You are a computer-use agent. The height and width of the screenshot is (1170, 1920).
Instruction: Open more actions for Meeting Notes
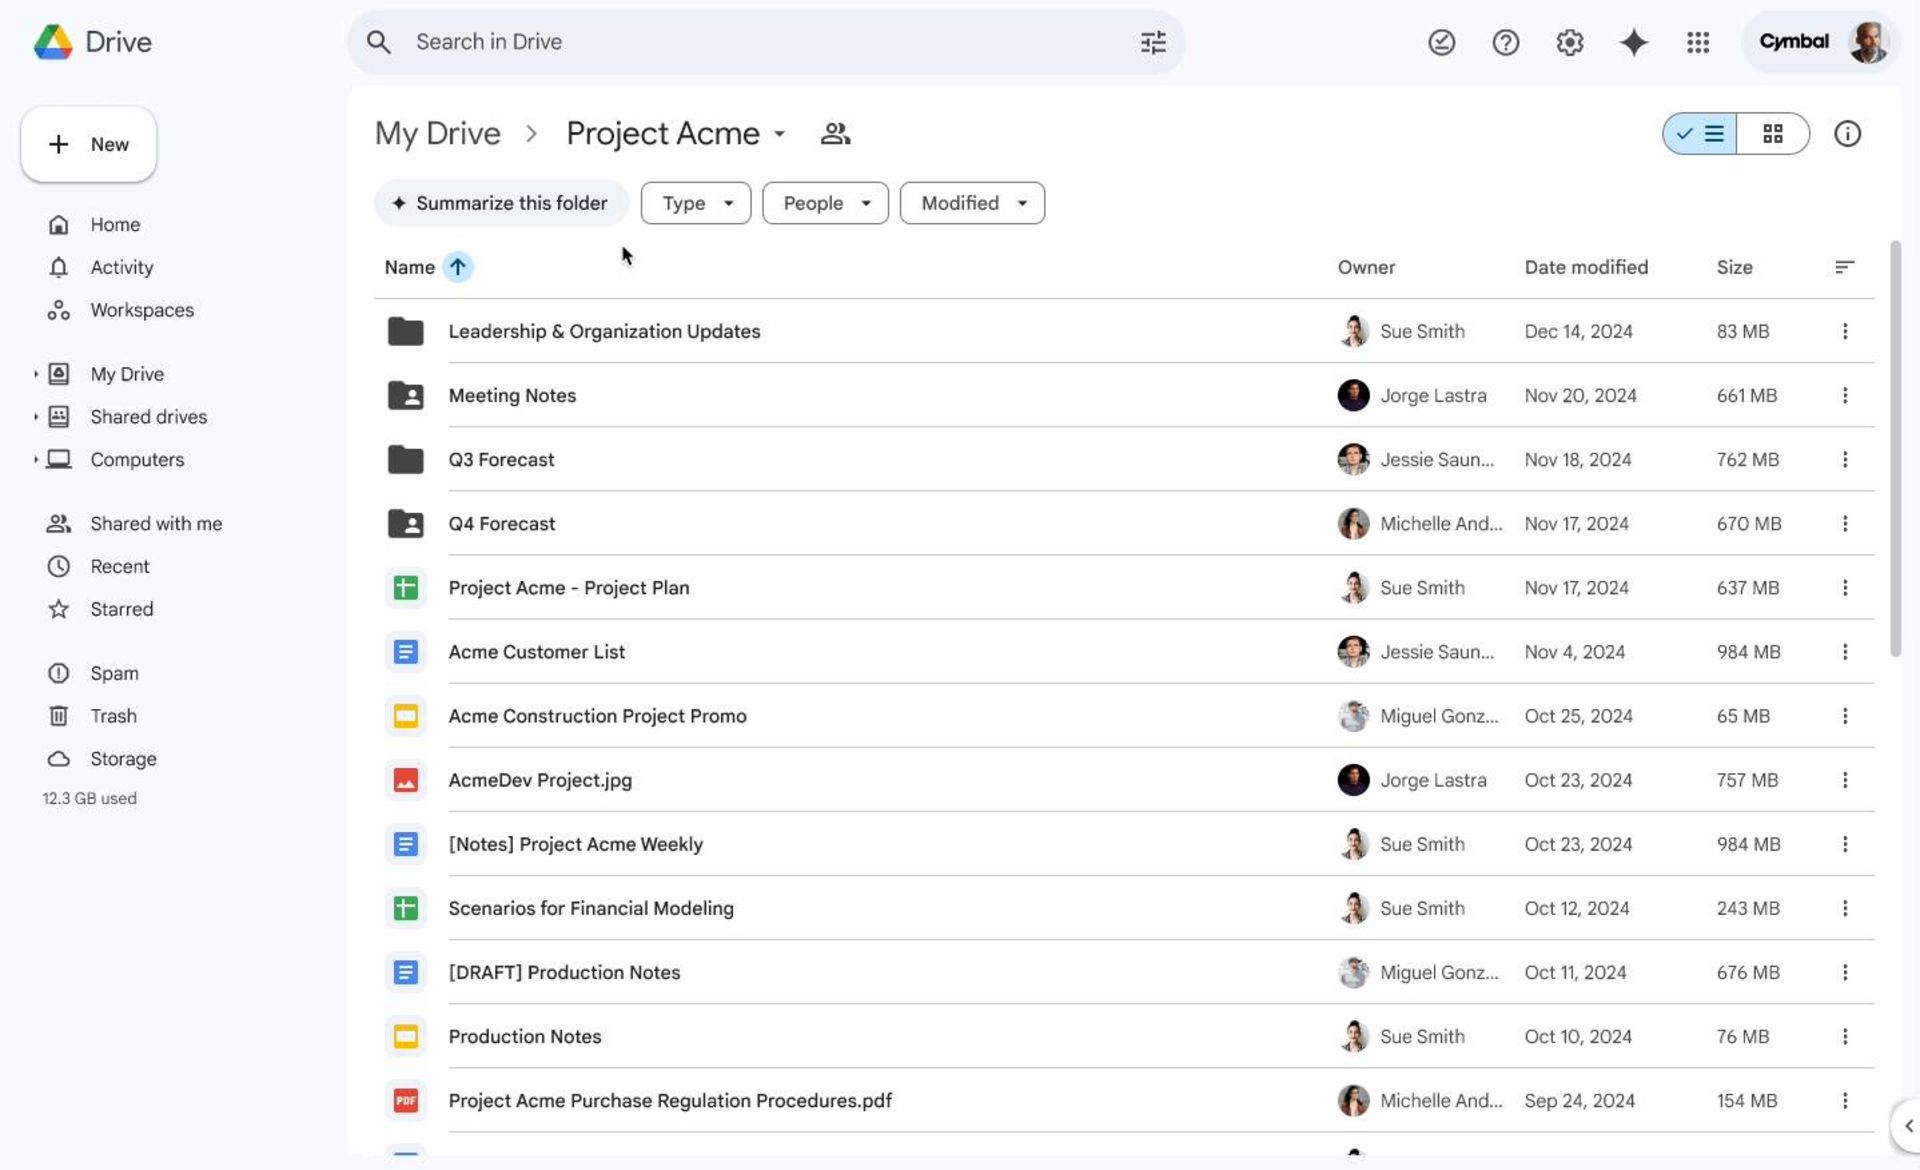[x=1845, y=395]
